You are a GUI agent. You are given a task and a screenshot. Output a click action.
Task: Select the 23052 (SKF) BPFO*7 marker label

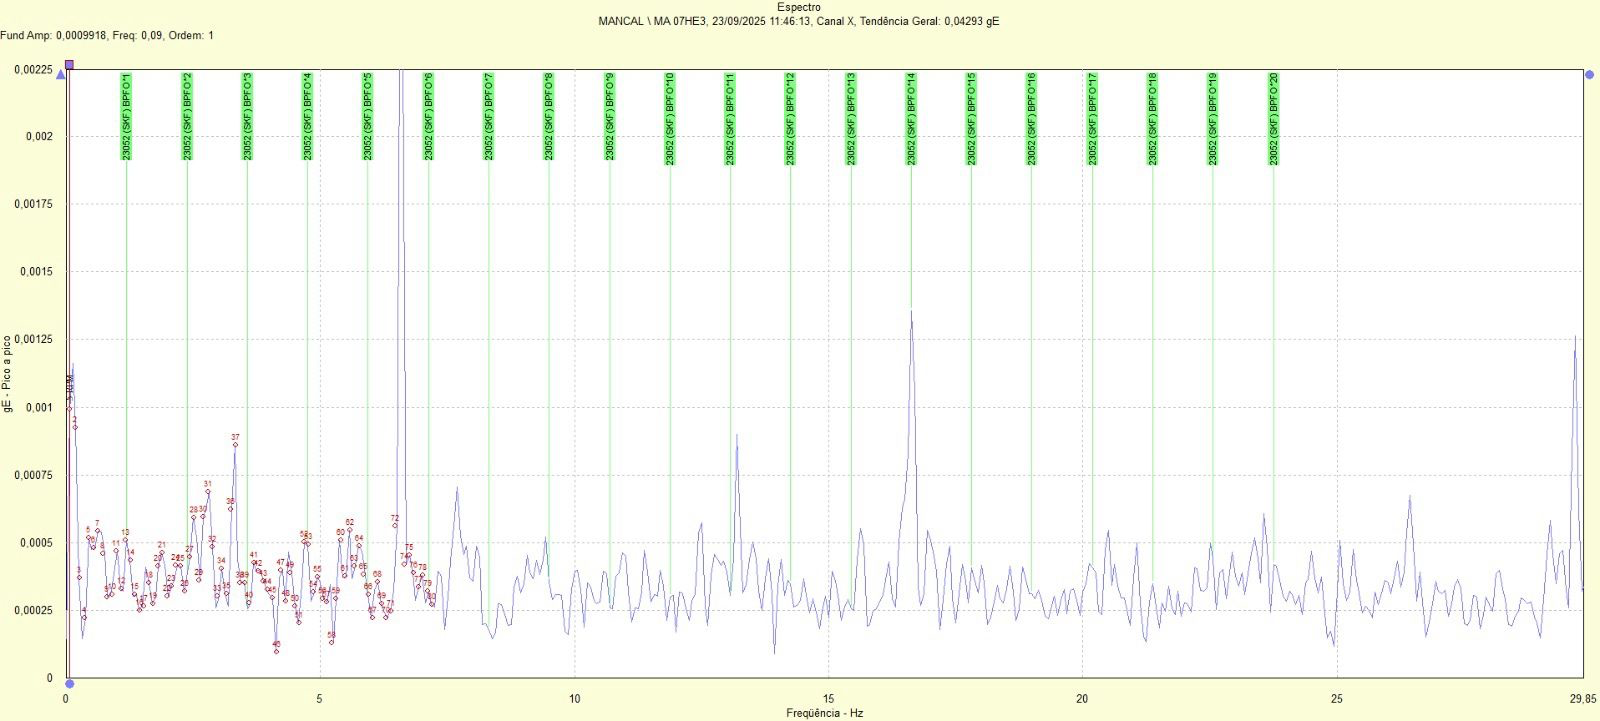click(x=489, y=116)
